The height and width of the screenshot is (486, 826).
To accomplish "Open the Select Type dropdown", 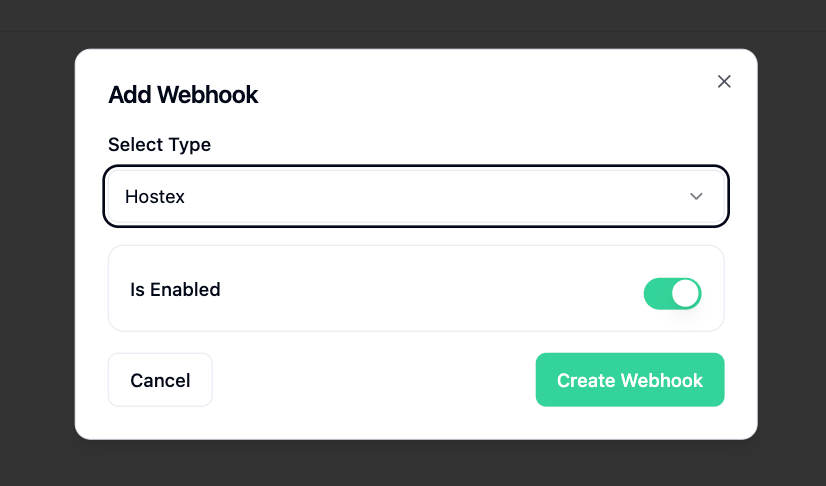I will (x=415, y=196).
